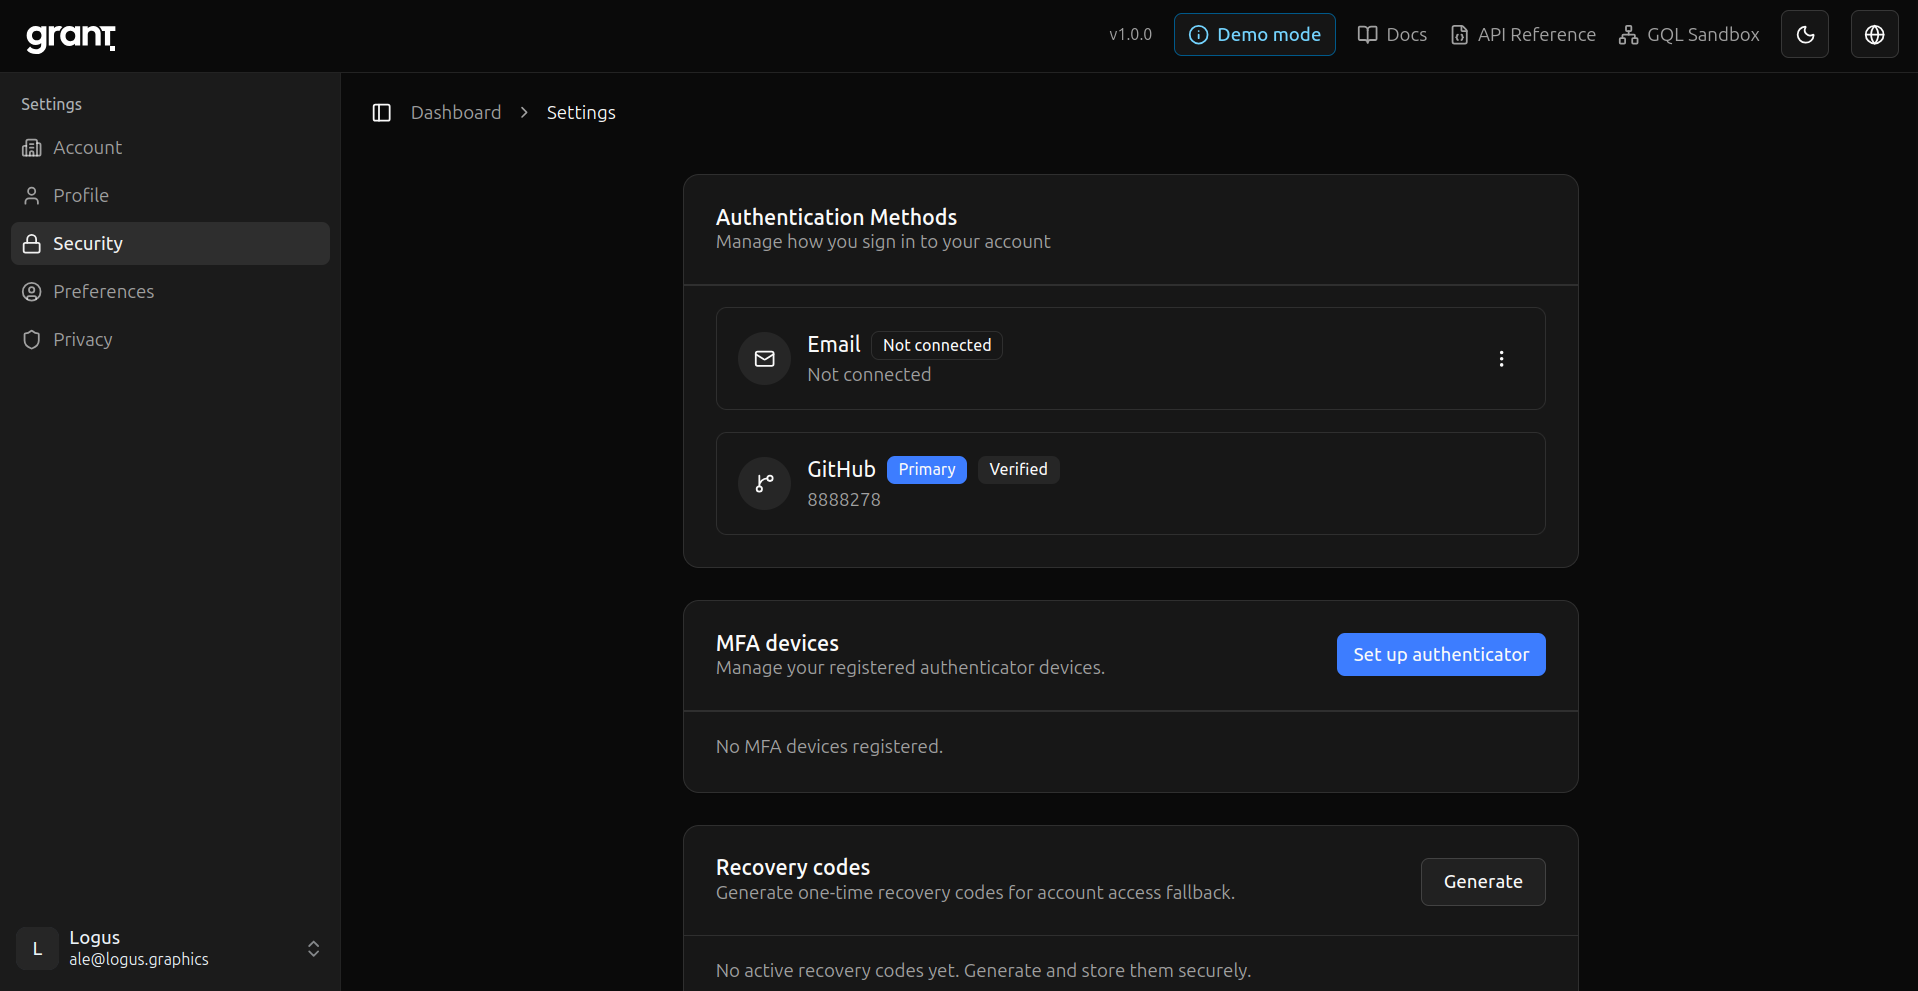Go to Dashboard breadcrumb

[456, 113]
